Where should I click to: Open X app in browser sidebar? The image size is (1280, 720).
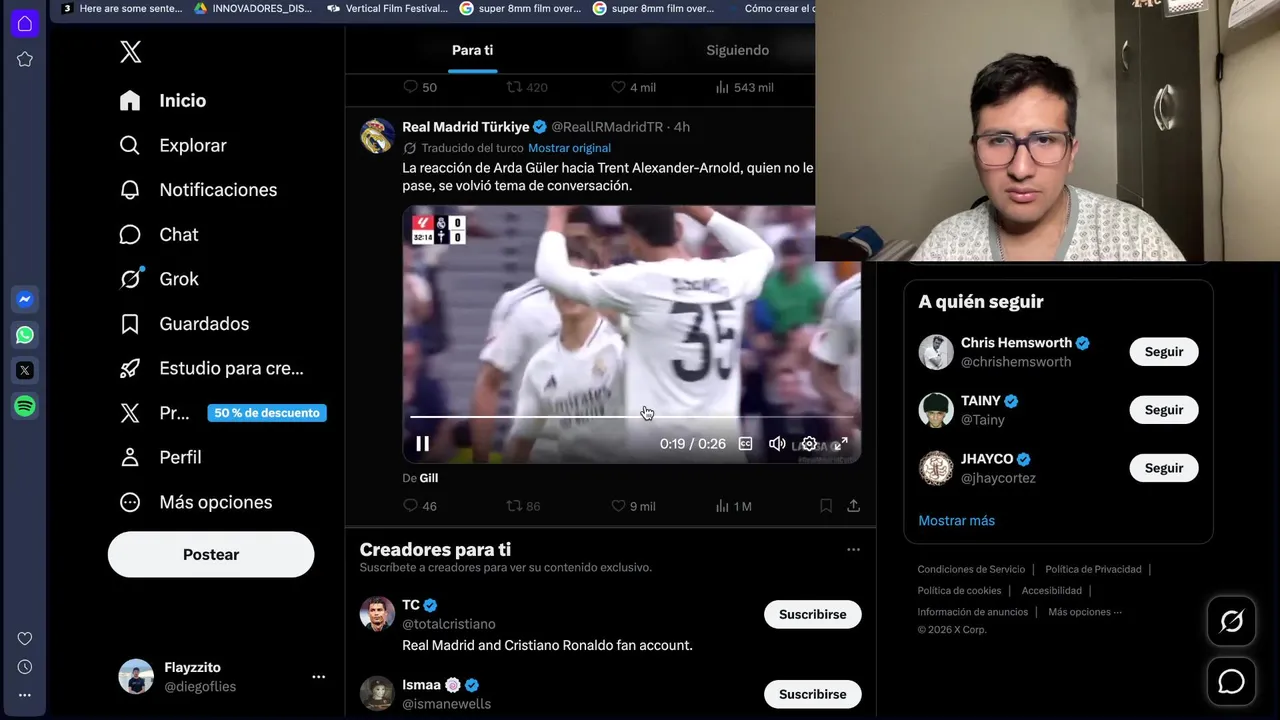pos(25,370)
